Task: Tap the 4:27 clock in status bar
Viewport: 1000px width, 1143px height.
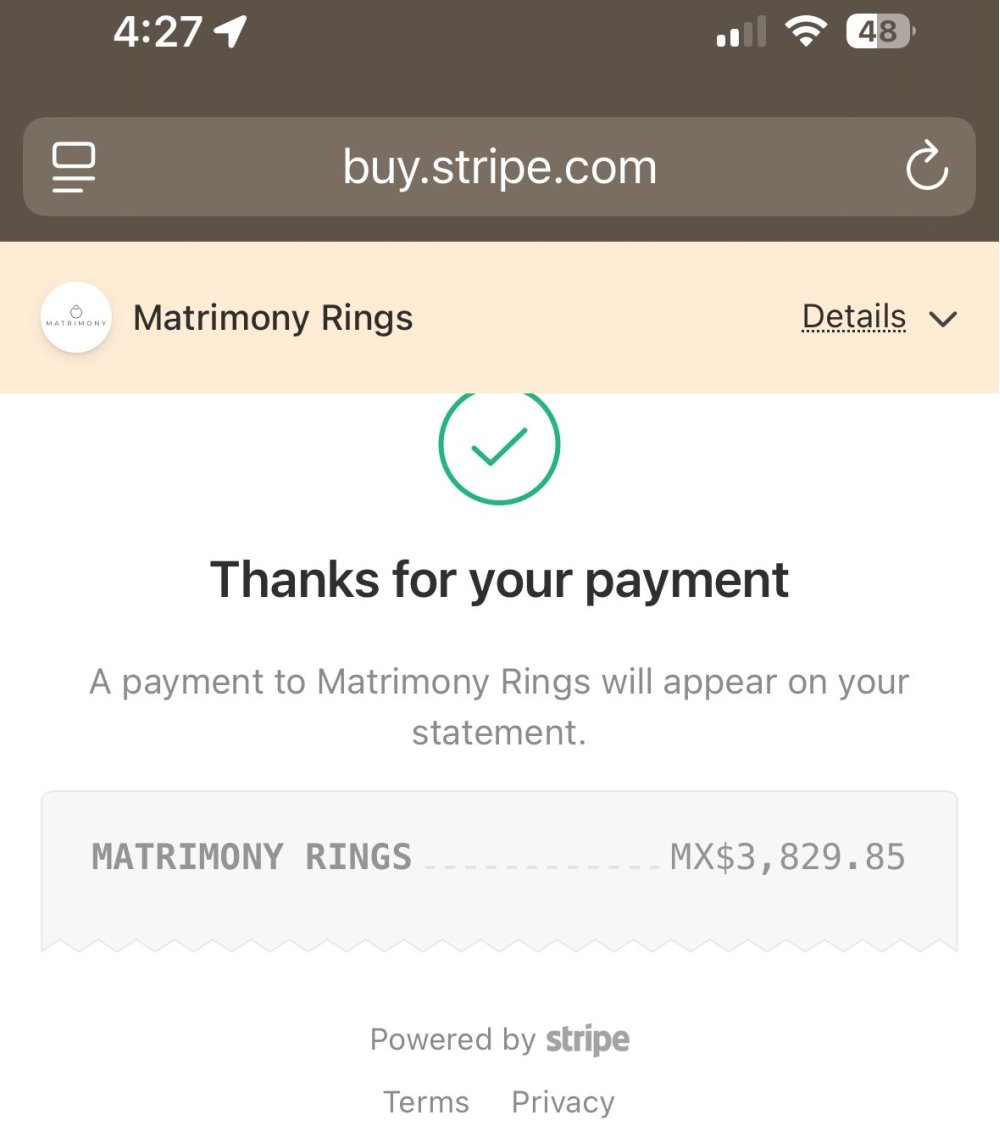Action: point(158,32)
